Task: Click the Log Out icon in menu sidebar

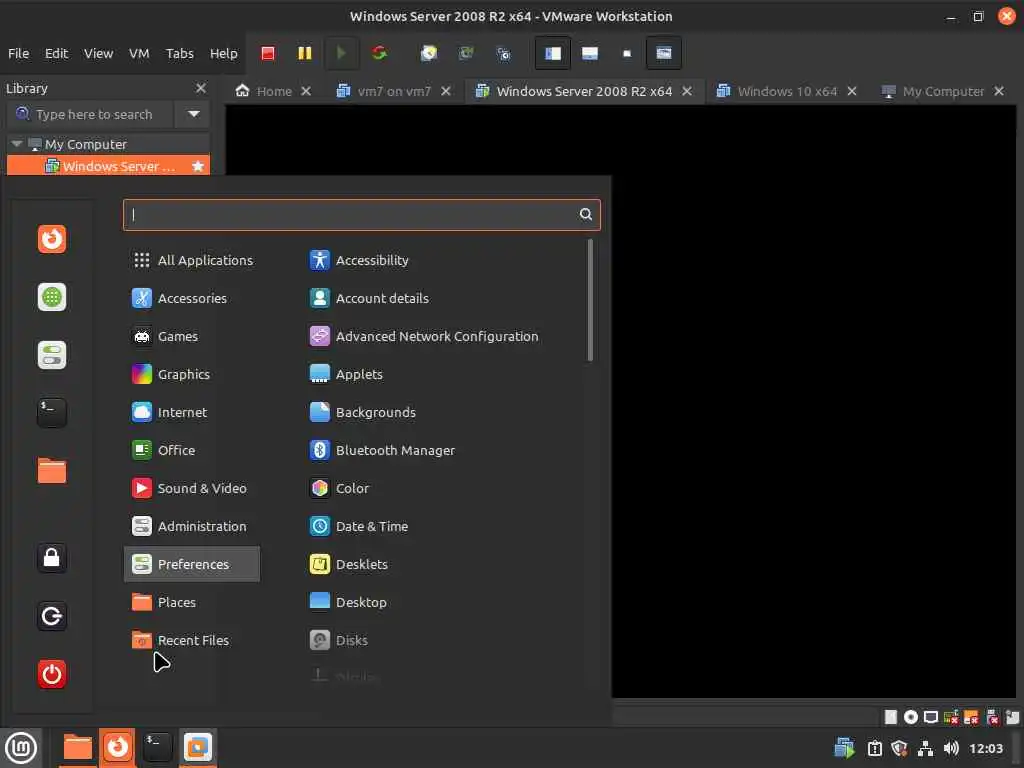Action: [x=52, y=616]
